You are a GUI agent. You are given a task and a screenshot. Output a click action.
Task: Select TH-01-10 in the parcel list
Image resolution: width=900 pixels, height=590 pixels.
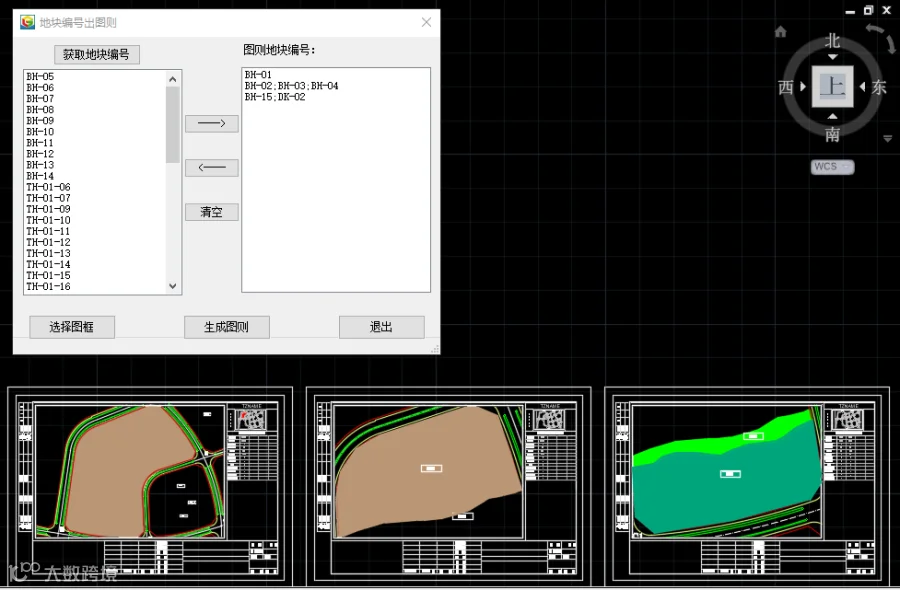48,220
